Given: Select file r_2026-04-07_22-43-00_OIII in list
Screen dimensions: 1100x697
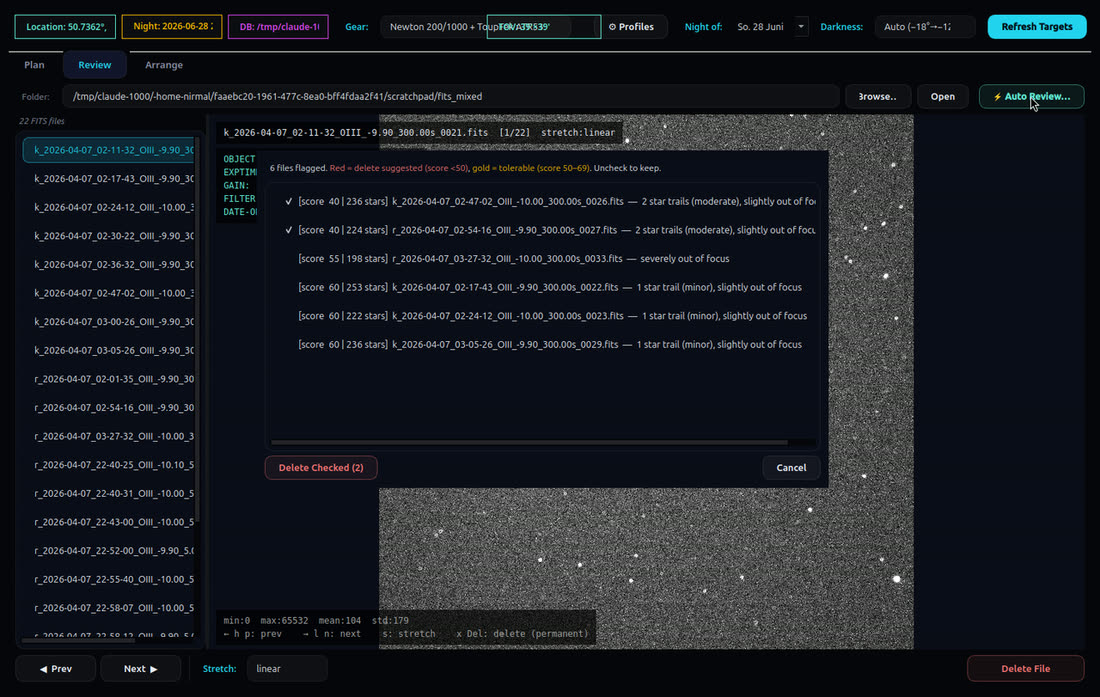Looking at the screenshot, I should 109,522.
